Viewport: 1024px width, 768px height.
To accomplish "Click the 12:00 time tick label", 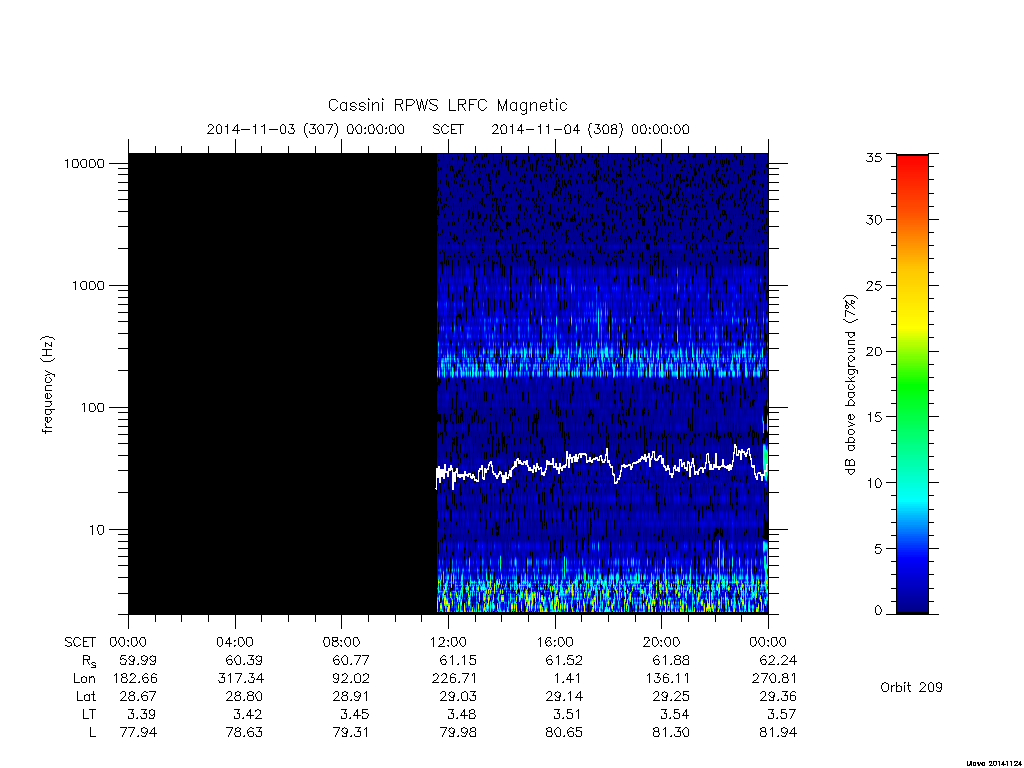I will [448, 643].
